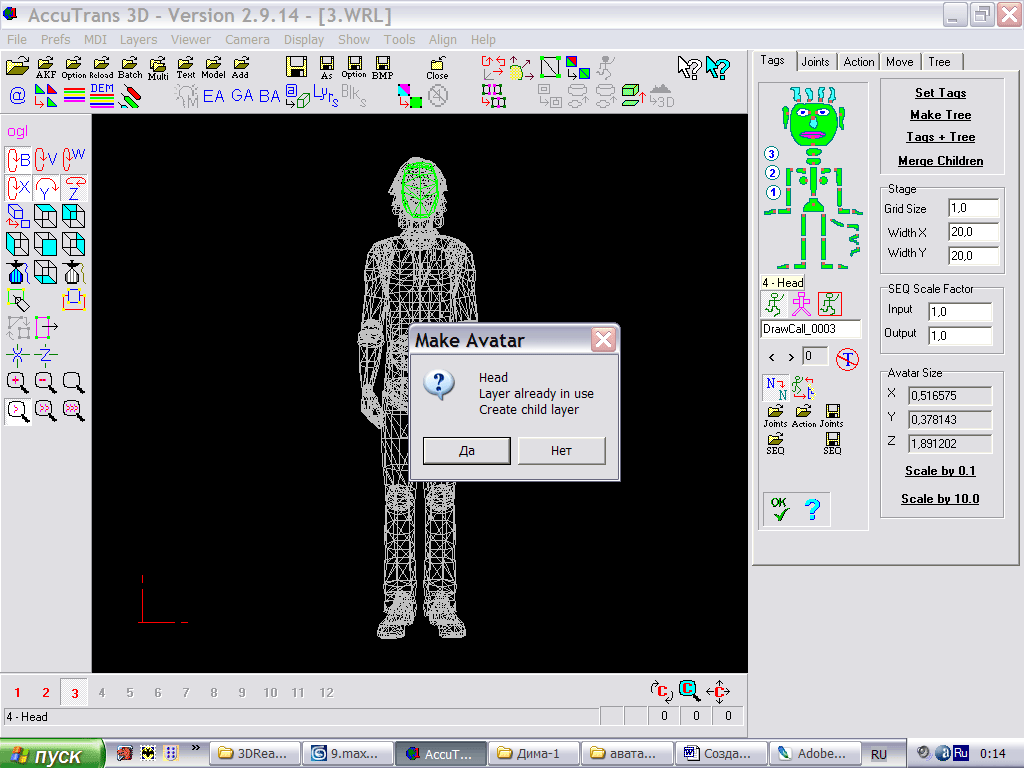Open the Adobe taskbar item
The height and width of the screenshot is (768, 1024).
pyautogui.click(x=814, y=754)
